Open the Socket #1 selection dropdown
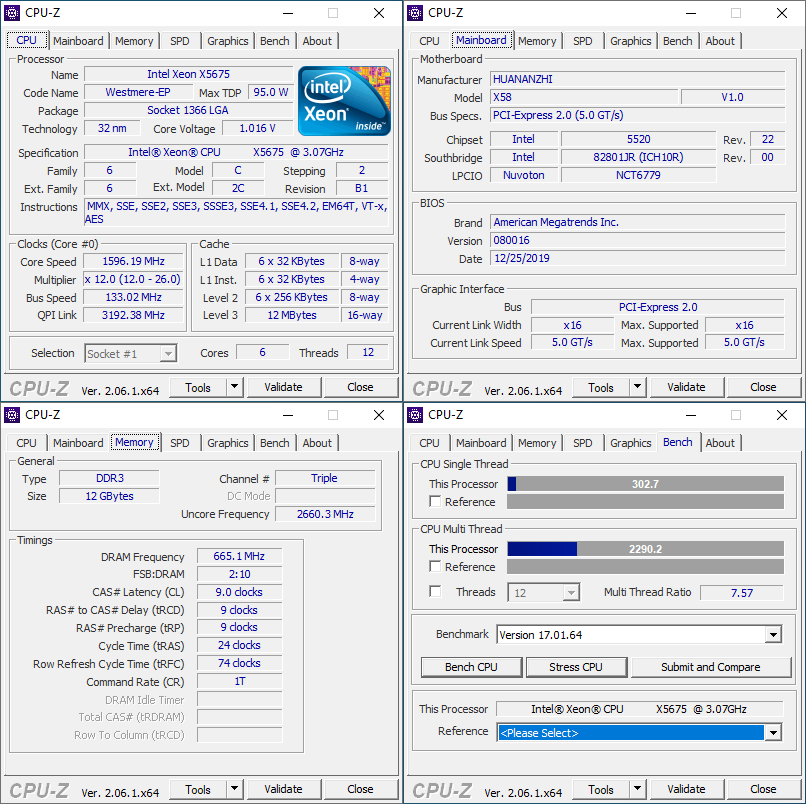 (168, 354)
